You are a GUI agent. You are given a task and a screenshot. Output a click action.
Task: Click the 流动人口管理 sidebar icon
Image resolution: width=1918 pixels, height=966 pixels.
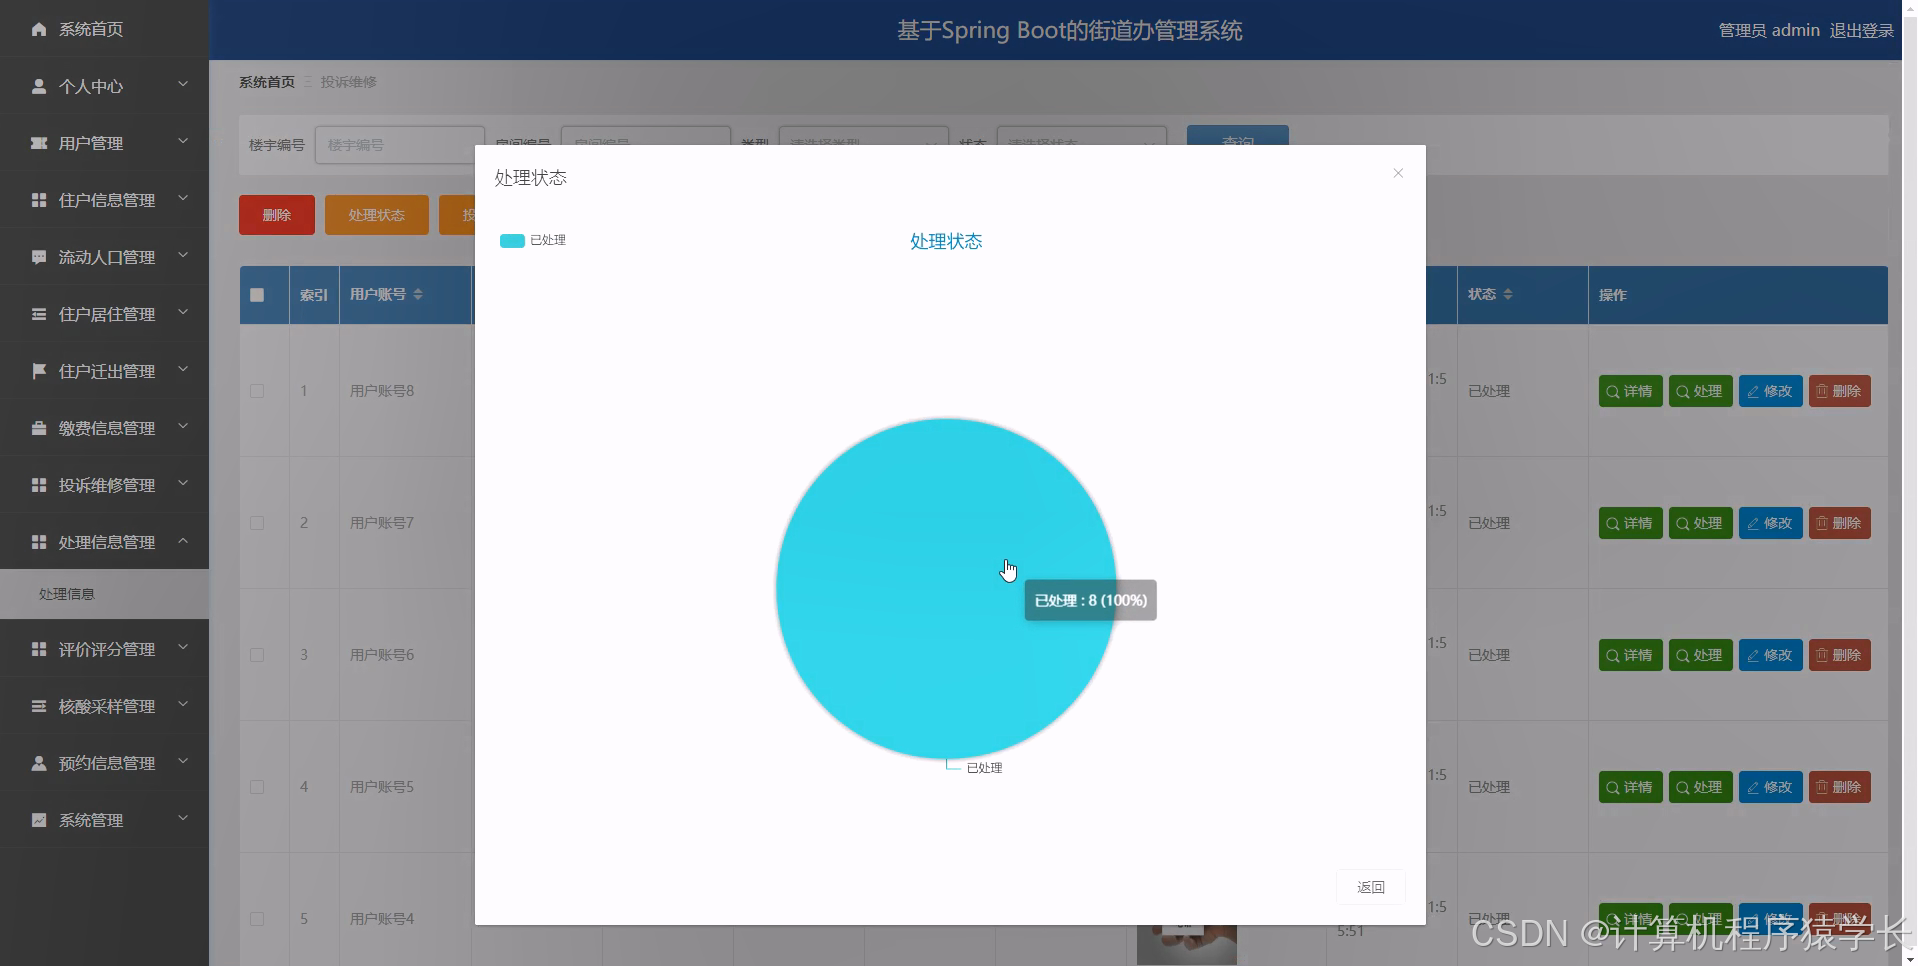[38, 256]
